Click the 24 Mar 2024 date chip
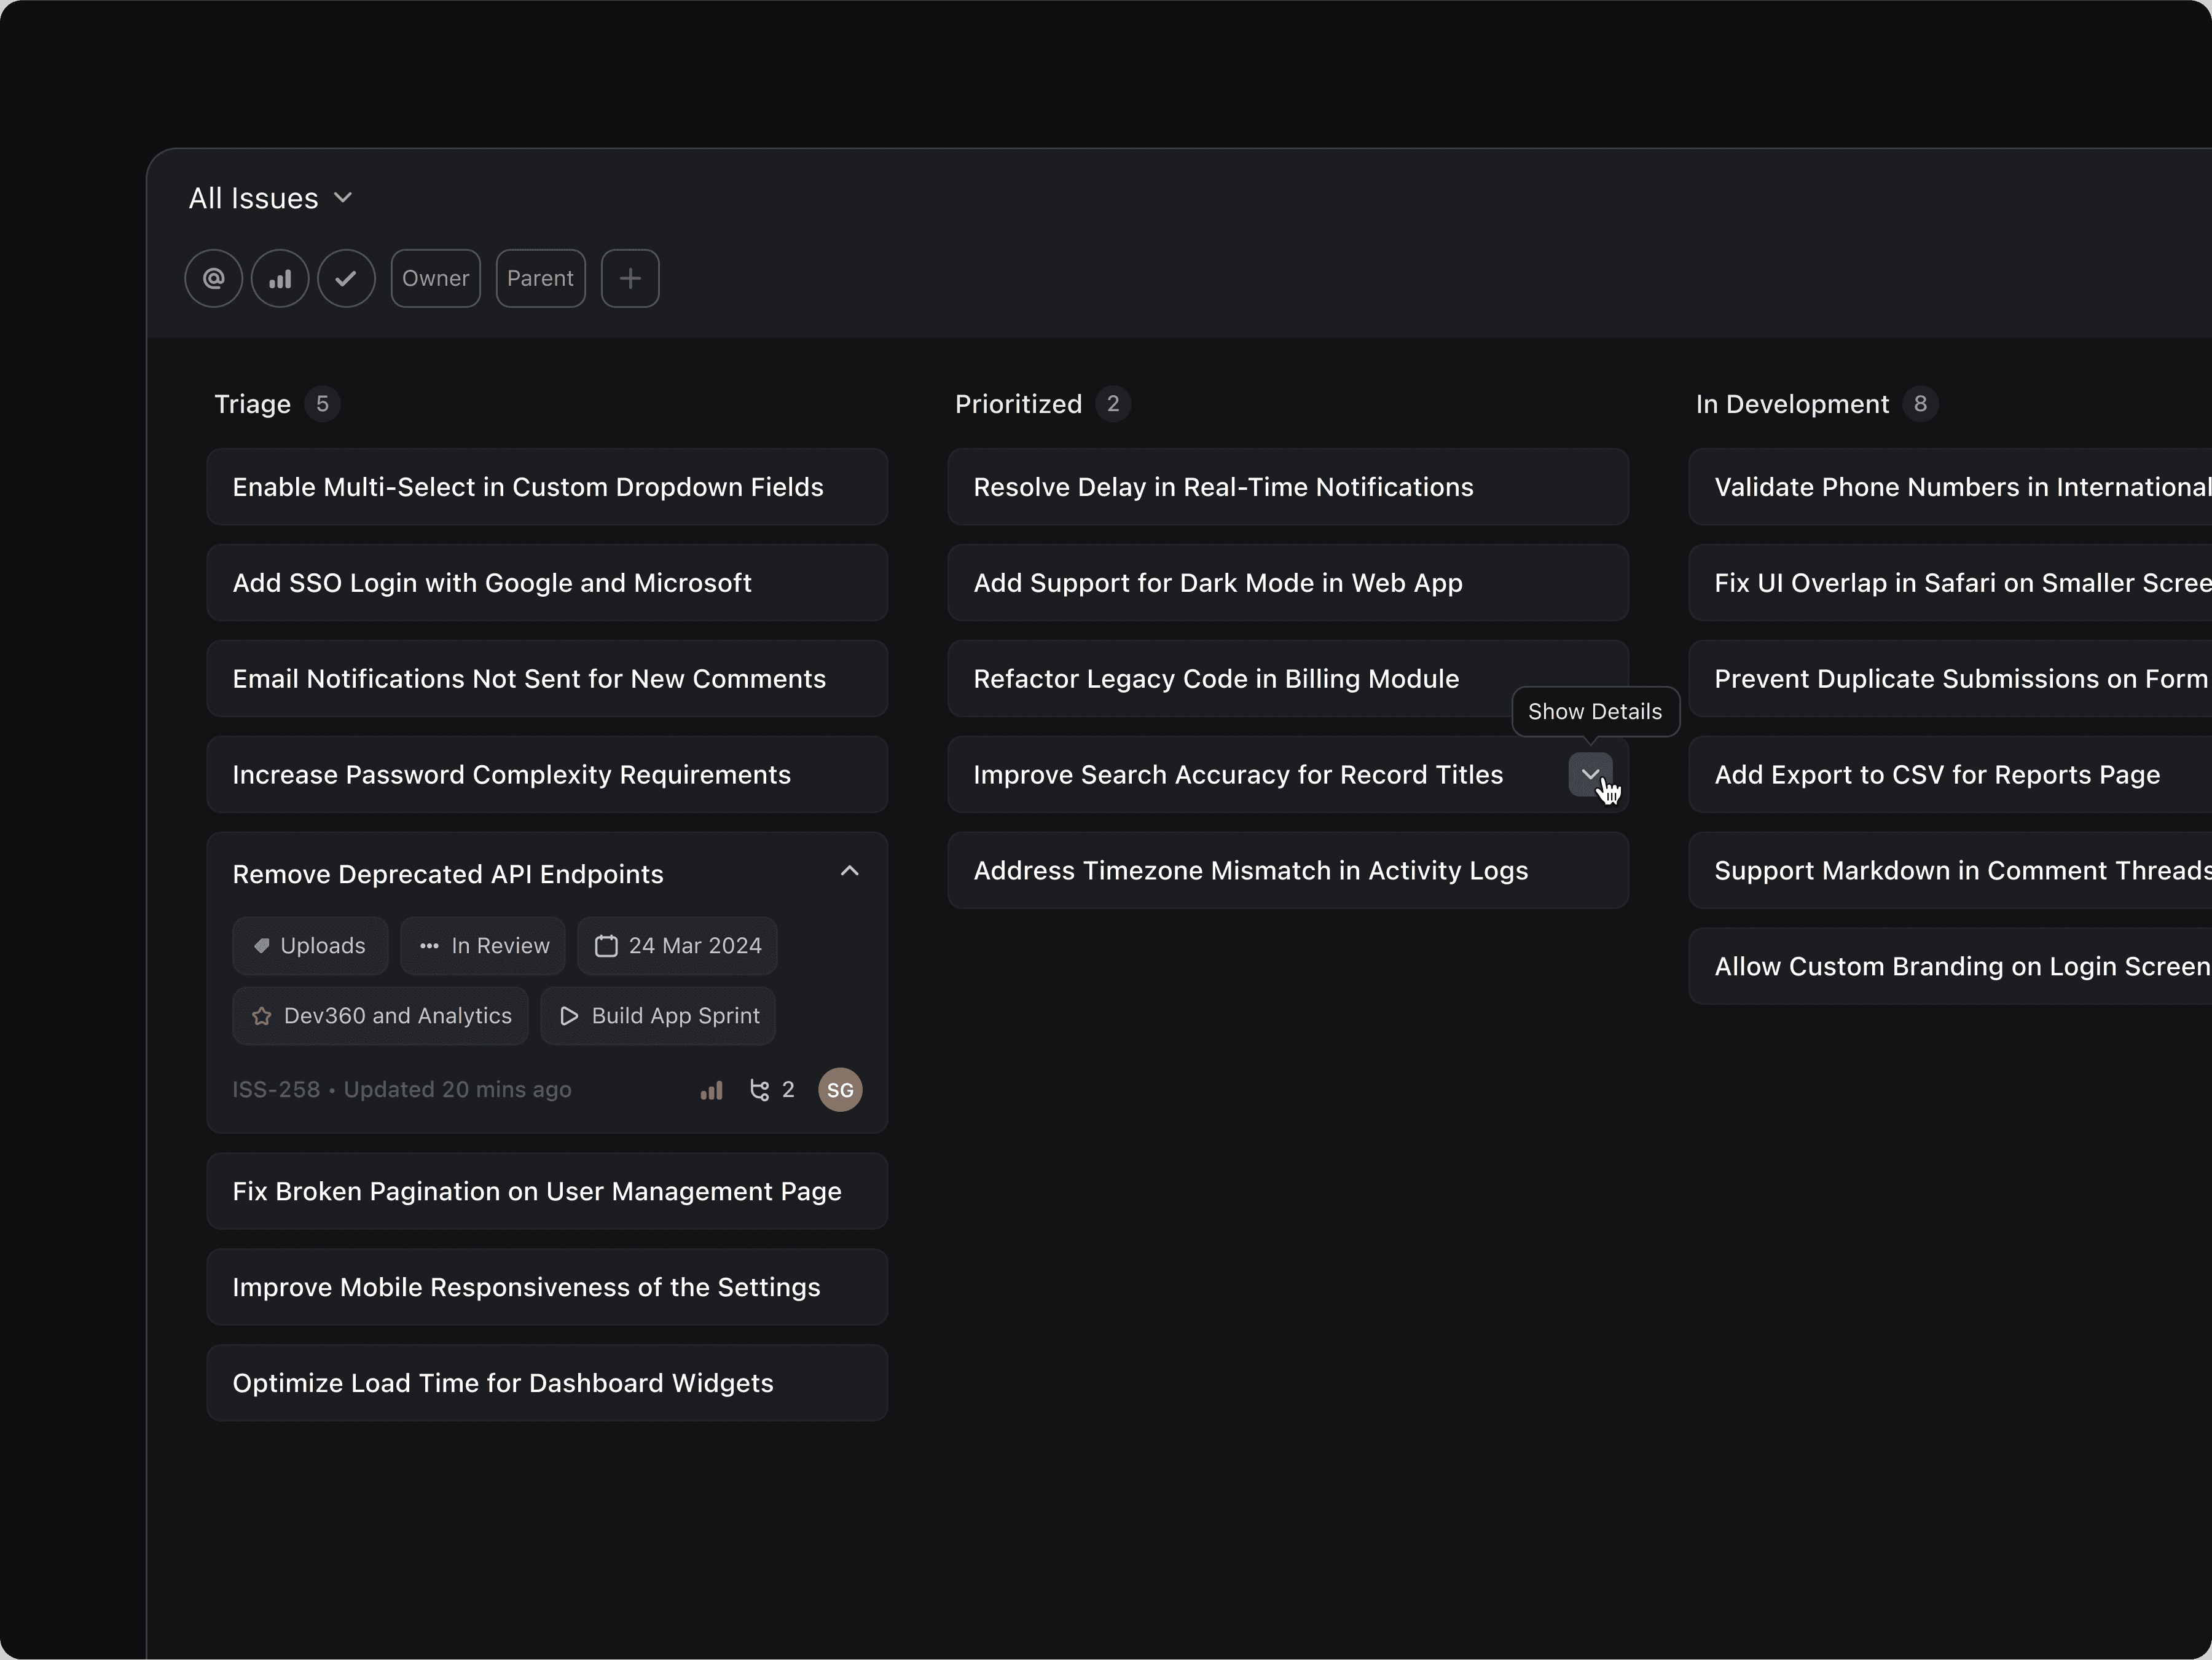The height and width of the screenshot is (1660, 2212). (677, 946)
